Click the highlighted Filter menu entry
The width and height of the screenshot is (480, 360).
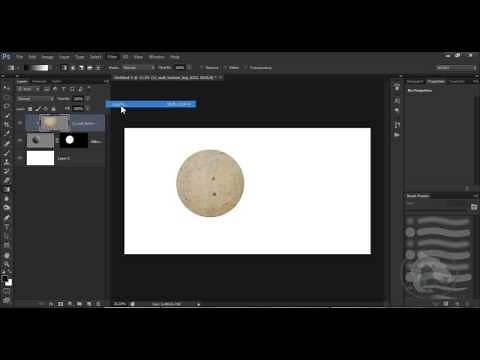151,104
